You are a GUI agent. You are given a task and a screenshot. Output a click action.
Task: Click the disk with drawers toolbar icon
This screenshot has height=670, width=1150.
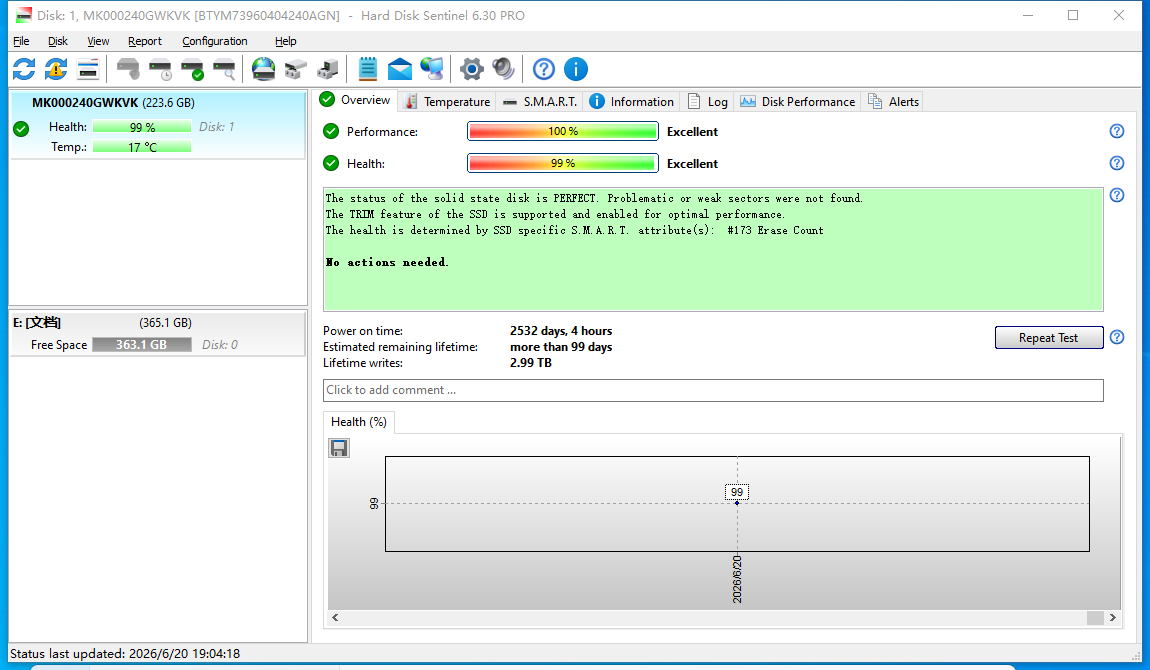tap(296, 70)
